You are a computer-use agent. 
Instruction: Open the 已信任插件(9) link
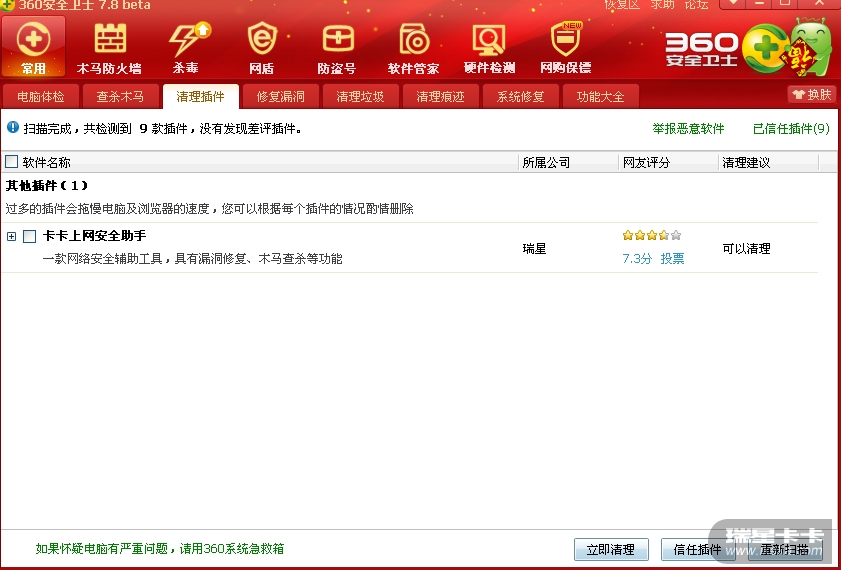[x=791, y=129]
